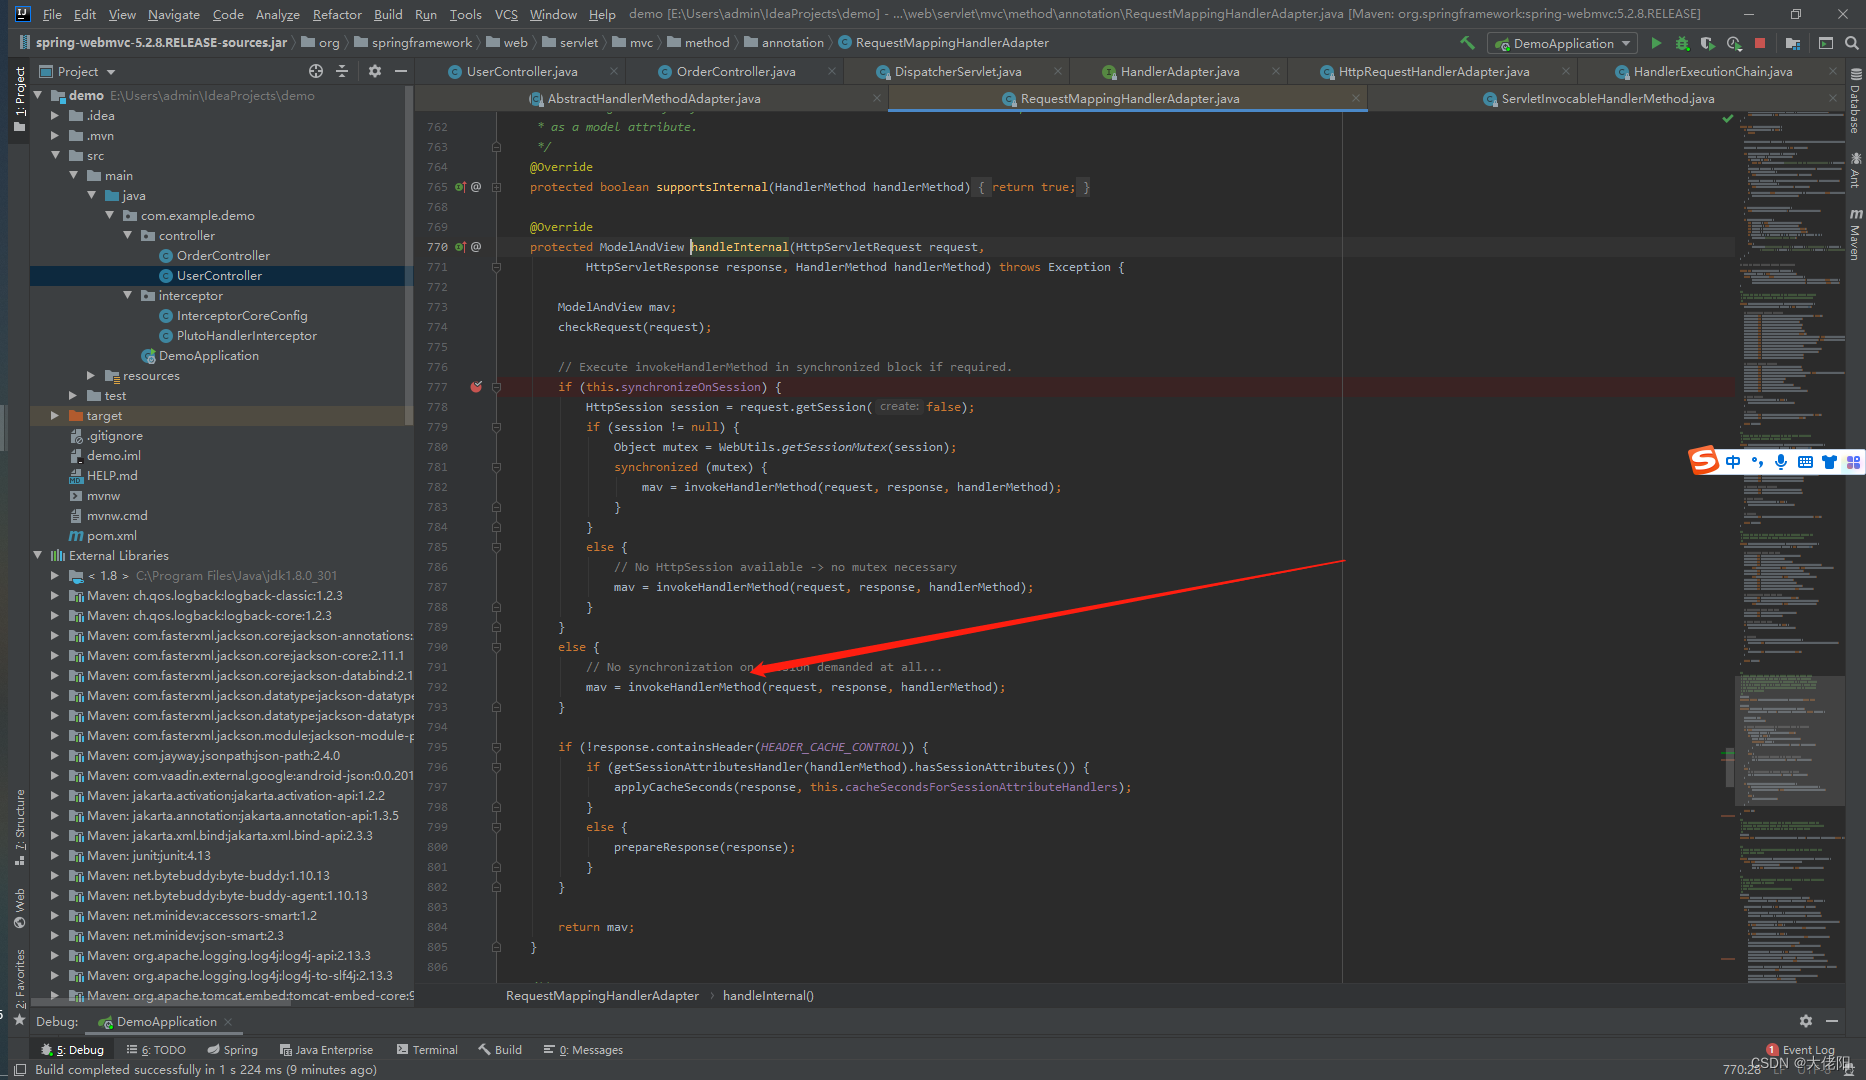Open Debug panel settings gear icon
The height and width of the screenshot is (1080, 1866).
1806,1021
